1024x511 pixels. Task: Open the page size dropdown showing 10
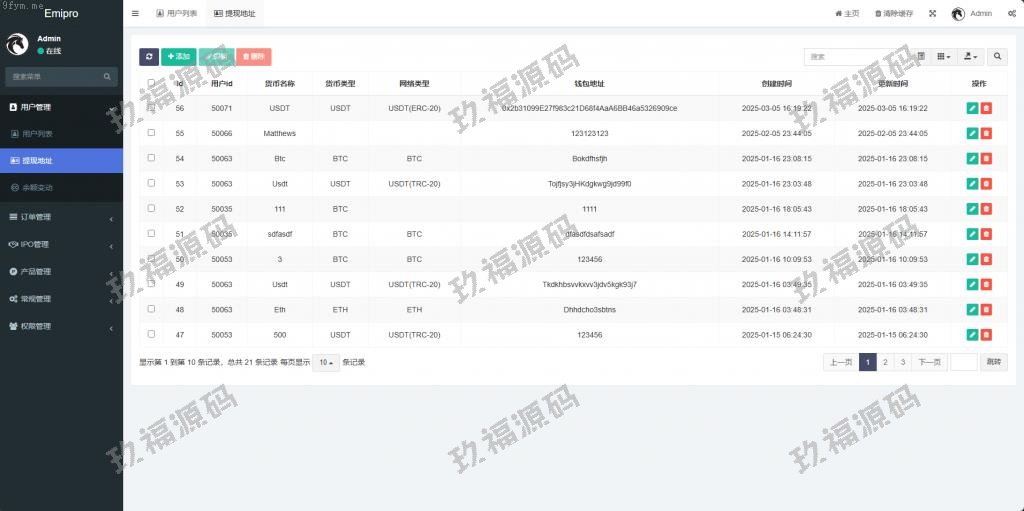[x=325, y=362]
